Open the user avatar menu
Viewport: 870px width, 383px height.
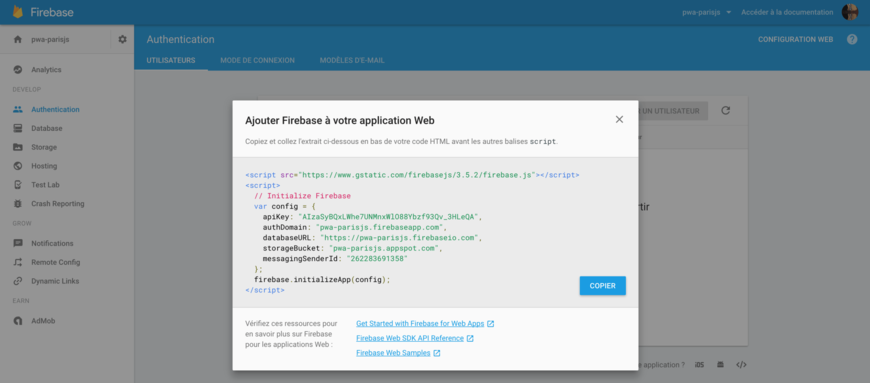(x=850, y=12)
